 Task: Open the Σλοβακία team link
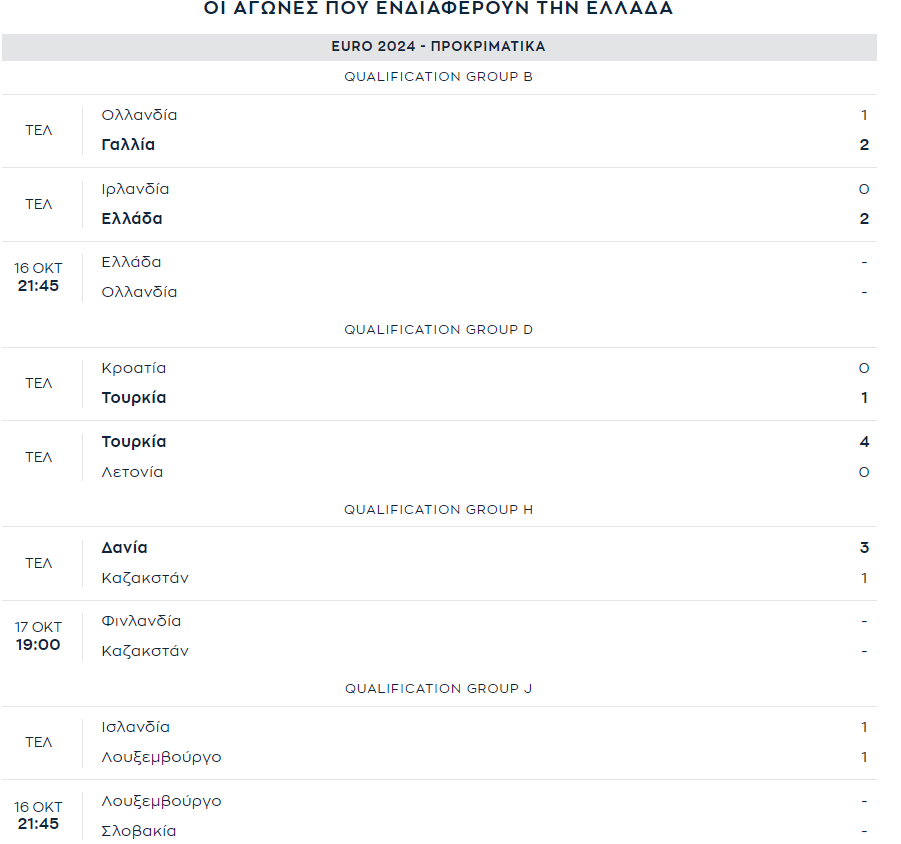point(139,831)
